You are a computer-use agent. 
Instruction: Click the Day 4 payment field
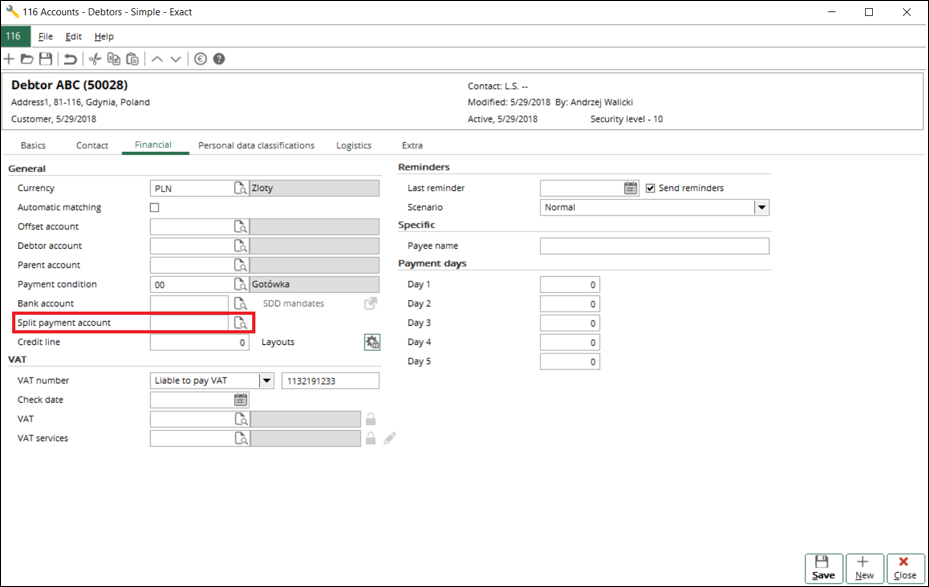tap(570, 342)
